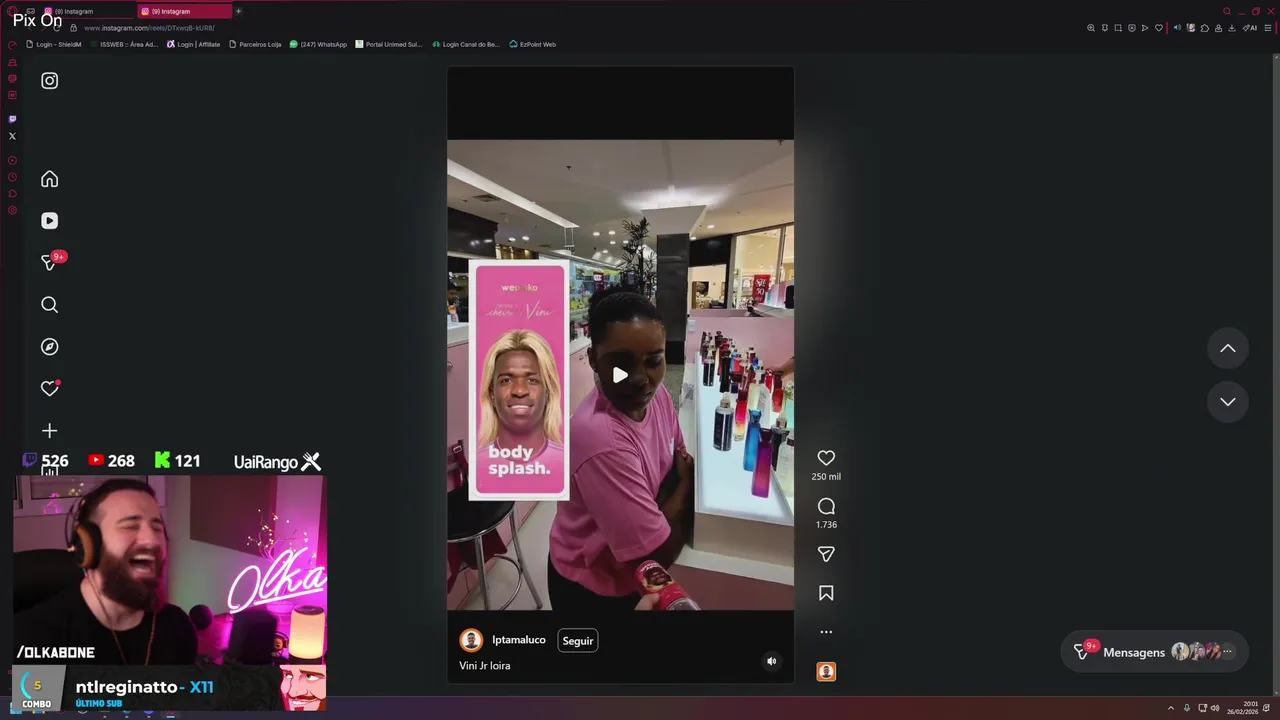Image resolution: width=1280 pixels, height=720 pixels.
Task: Follow lptamaluco with the Seguir button
Action: (x=578, y=641)
